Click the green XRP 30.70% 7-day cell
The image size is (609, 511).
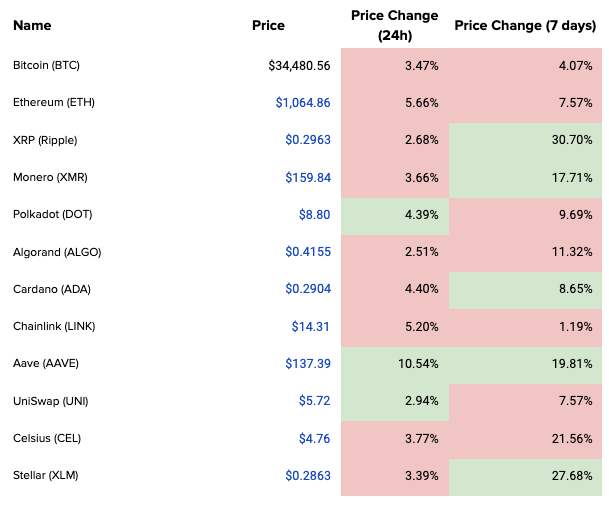pos(525,140)
